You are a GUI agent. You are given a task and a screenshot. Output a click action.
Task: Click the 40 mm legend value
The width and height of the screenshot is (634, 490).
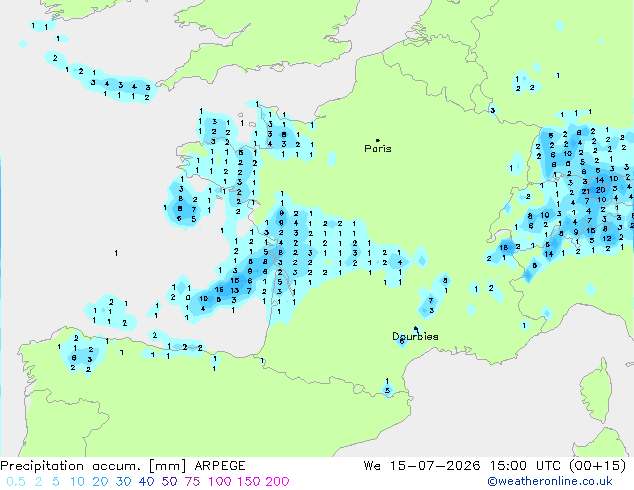click(x=146, y=482)
